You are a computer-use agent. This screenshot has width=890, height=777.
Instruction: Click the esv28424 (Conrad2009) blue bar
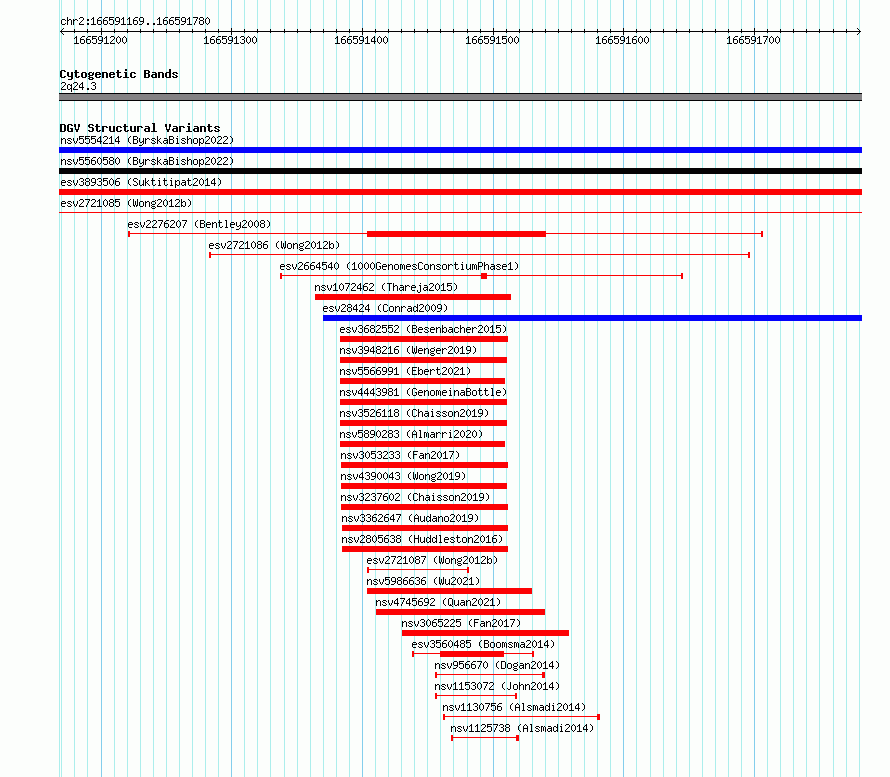(x=593, y=318)
